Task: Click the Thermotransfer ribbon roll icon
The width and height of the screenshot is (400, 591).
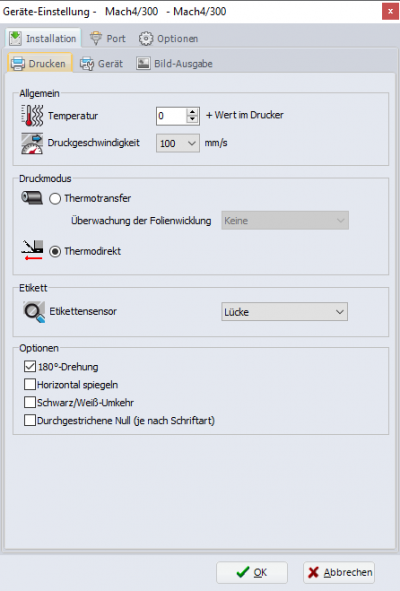Action: click(32, 197)
